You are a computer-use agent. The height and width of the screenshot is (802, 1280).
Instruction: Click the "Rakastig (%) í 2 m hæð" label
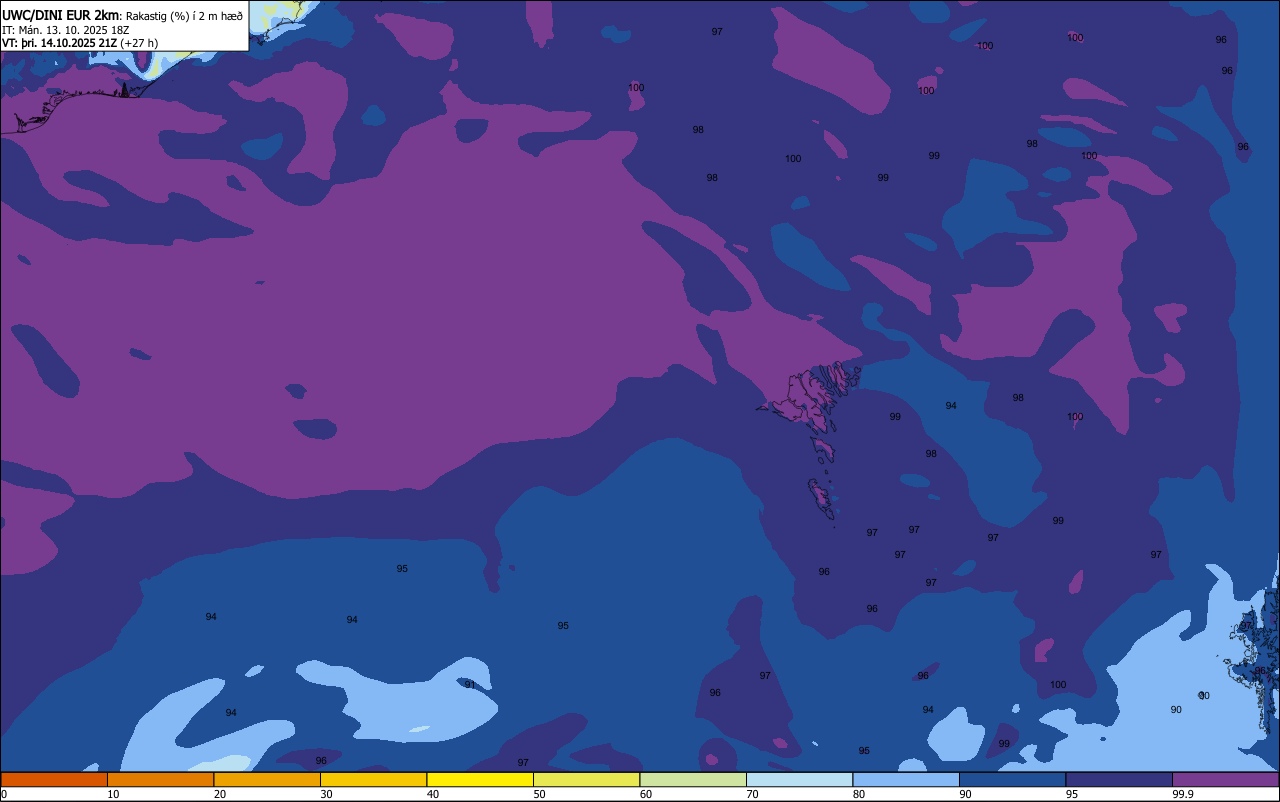pyautogui.click(x=184, y=16)
